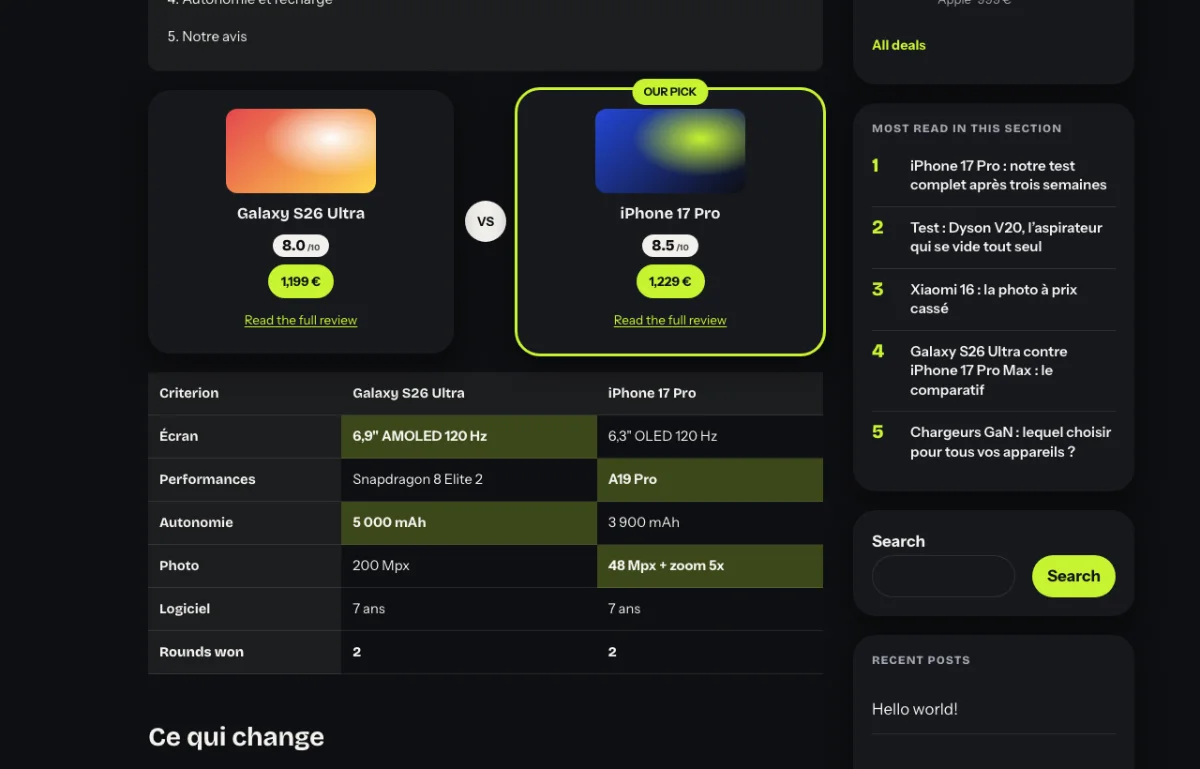Read the full review of Galaxy S26 Ultra

coord(301,320)
